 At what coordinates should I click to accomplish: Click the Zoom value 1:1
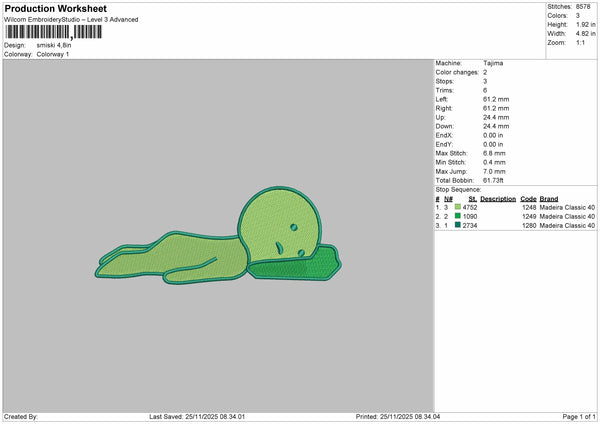point(582,43)
